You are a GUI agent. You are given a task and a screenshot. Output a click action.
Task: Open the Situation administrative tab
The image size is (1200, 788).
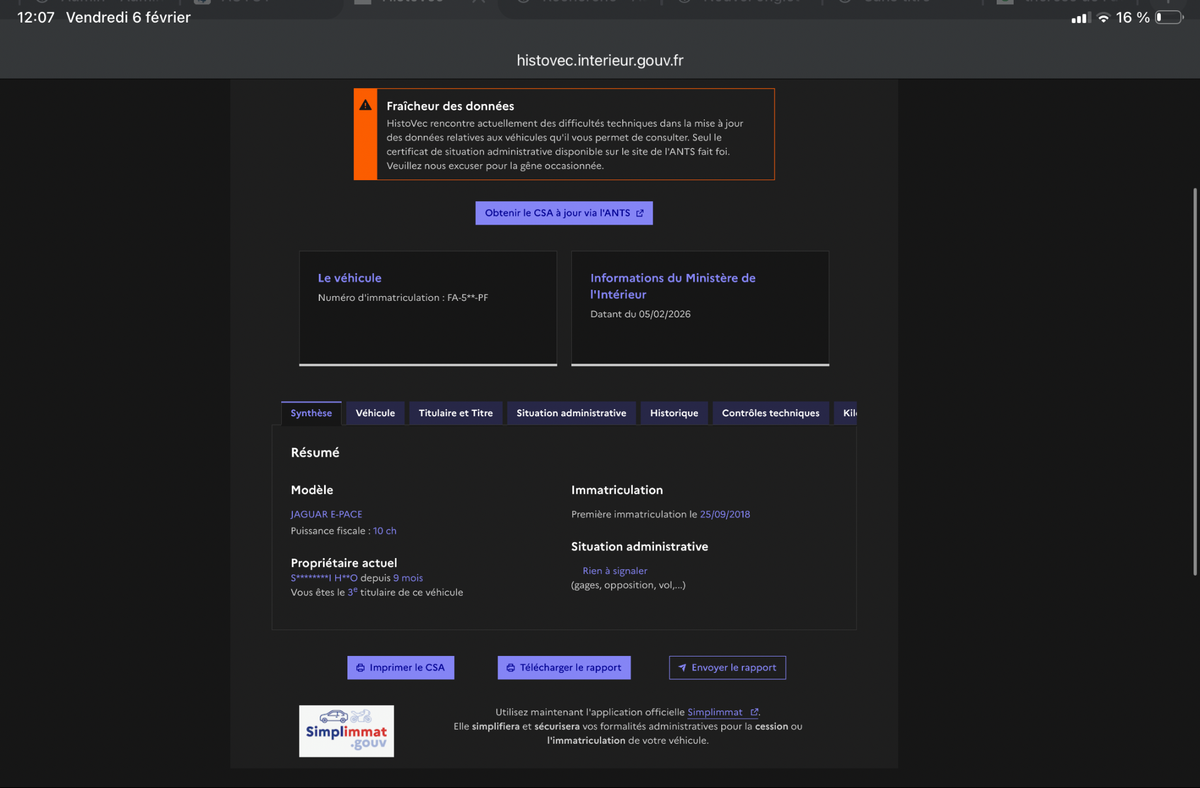point(571,413)
